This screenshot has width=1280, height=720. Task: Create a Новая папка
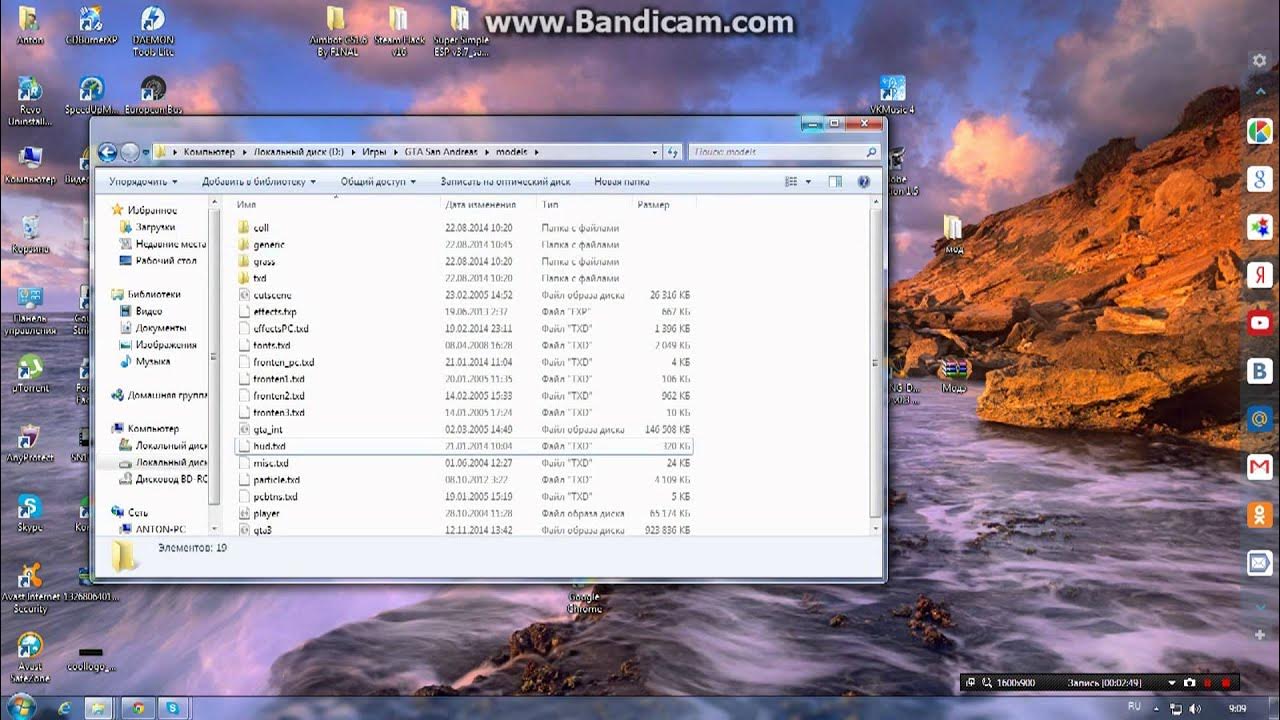tap(622, 182)
